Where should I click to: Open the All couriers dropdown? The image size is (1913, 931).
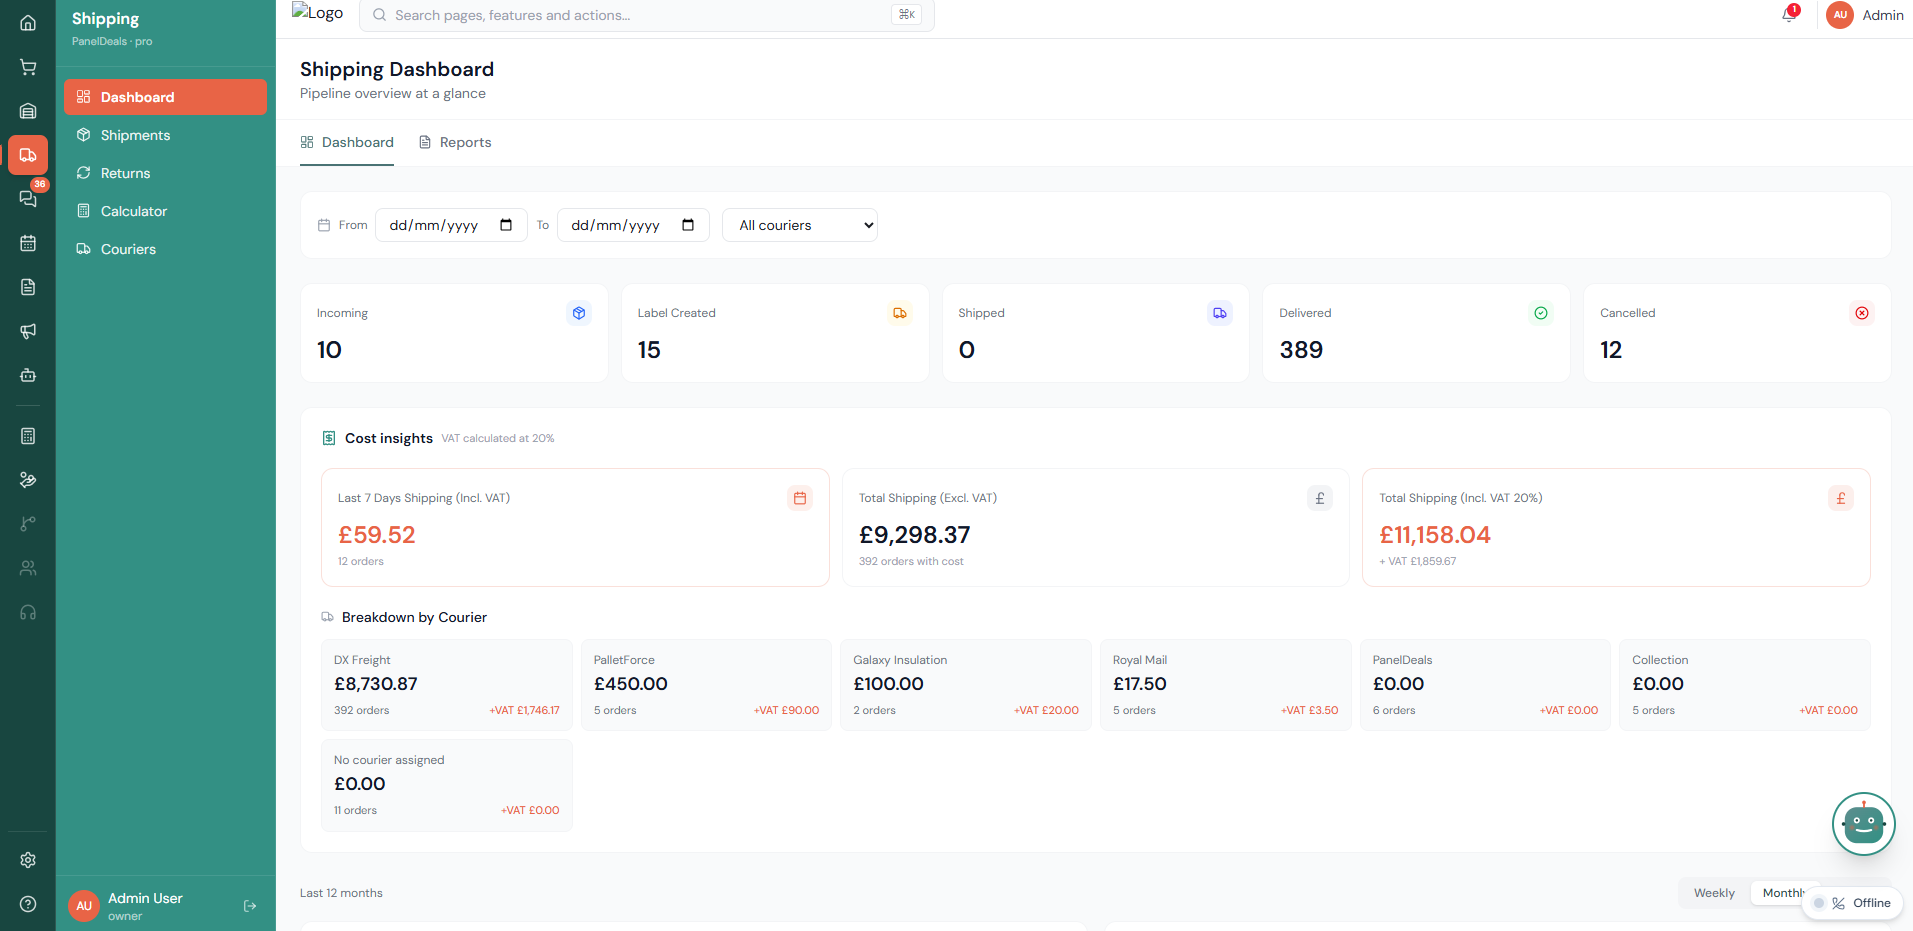(x=800, y=225)
